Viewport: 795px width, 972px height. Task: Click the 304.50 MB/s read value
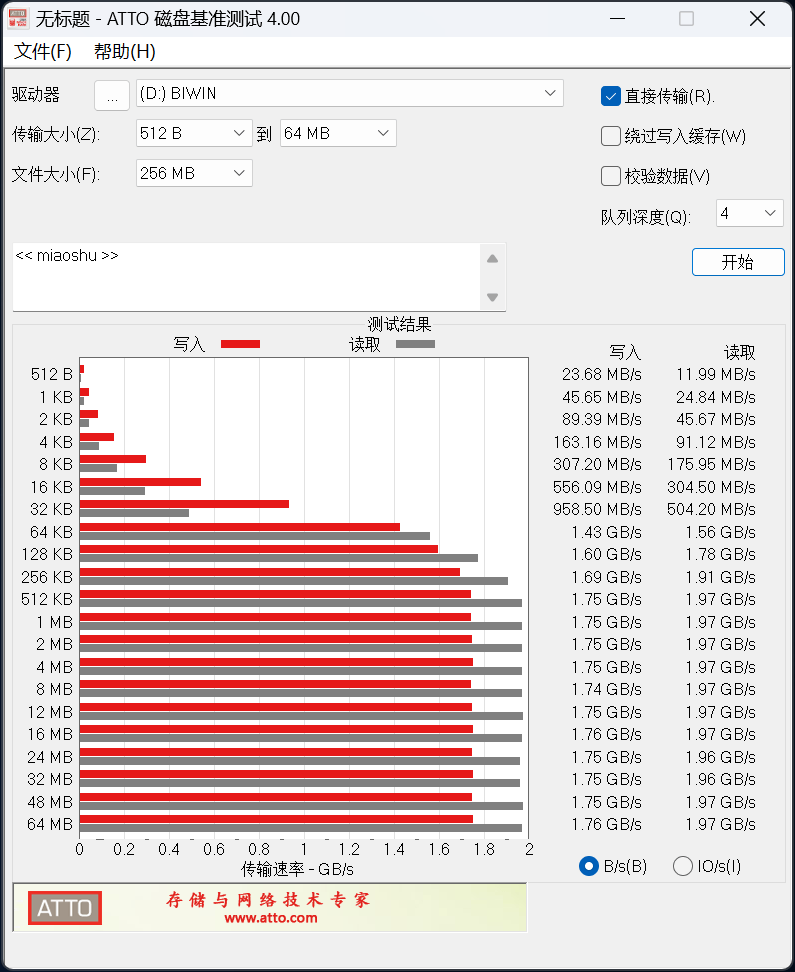coord(711,487)
